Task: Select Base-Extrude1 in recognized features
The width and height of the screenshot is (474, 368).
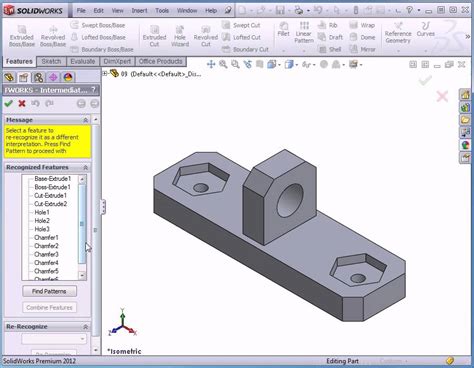Action: (53, 179)
